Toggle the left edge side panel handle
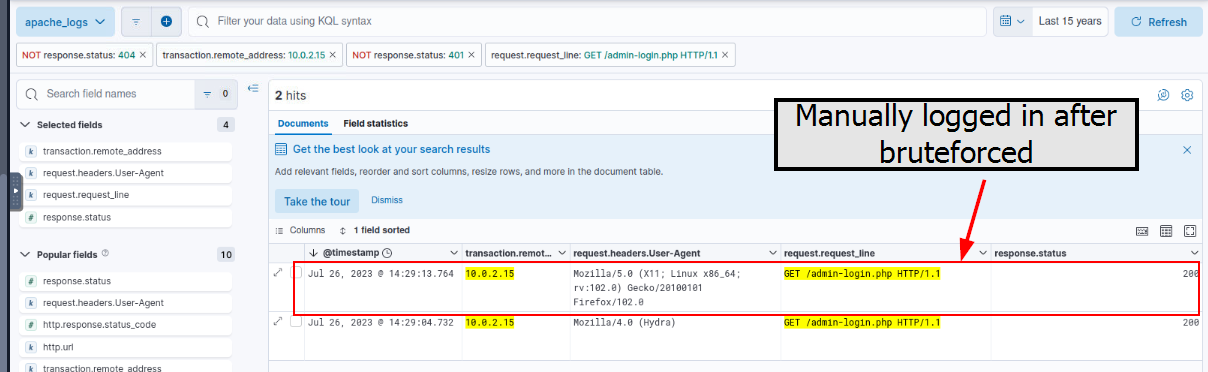 coord(15,192)
